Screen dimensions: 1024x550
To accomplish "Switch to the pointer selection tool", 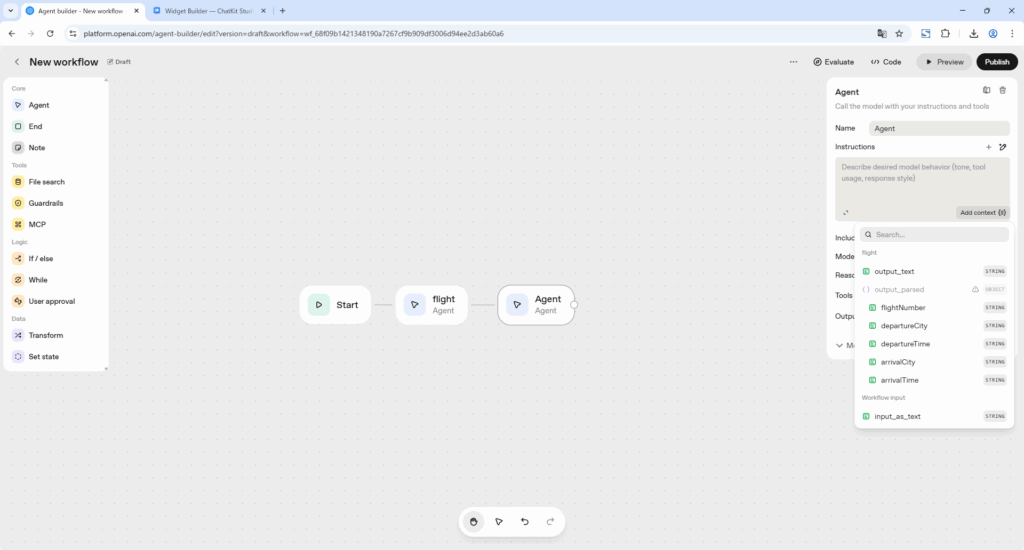I will pyautogui.click(x=499, y=522).
